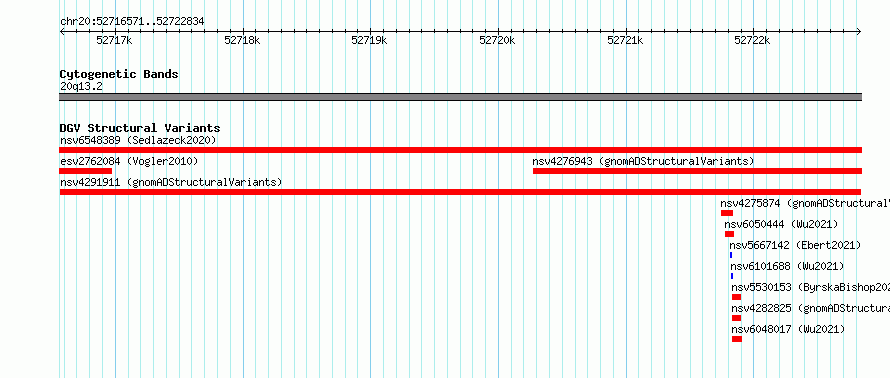Click the red bar under nsv5530153
The image size is (890, 378).
coord(736,297)
